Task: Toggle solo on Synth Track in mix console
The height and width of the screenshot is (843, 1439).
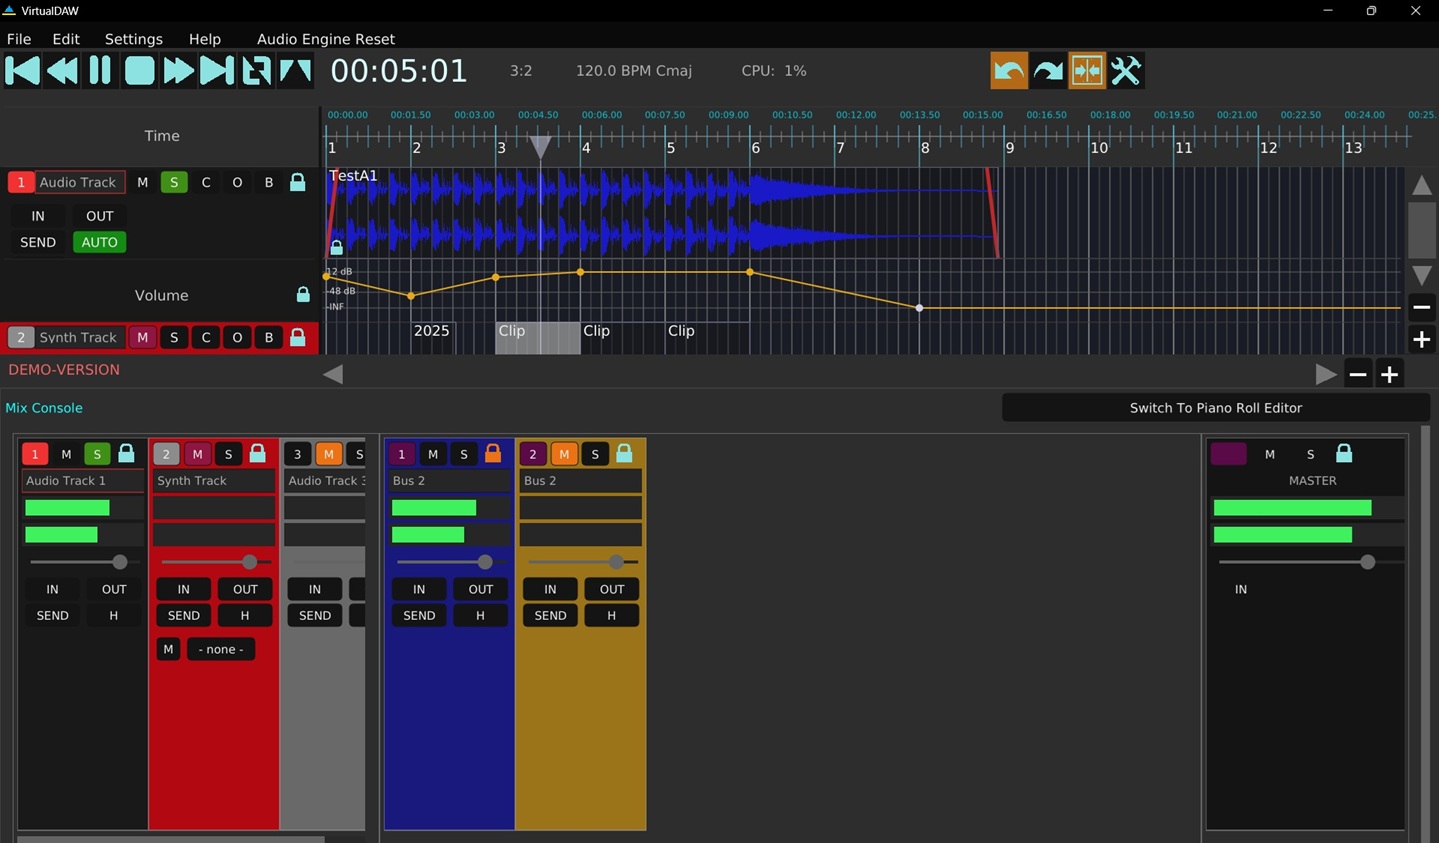Action: pyautogui.click(x=228, y=454)
